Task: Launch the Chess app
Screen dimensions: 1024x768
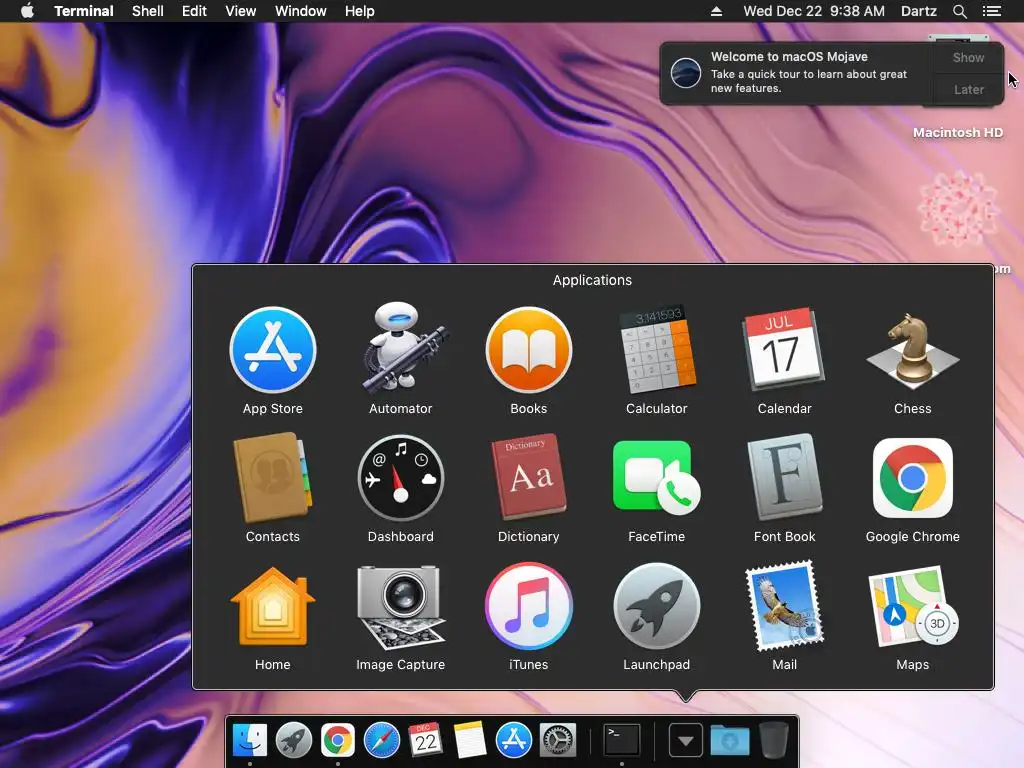Action: click(x=912, y=351)
